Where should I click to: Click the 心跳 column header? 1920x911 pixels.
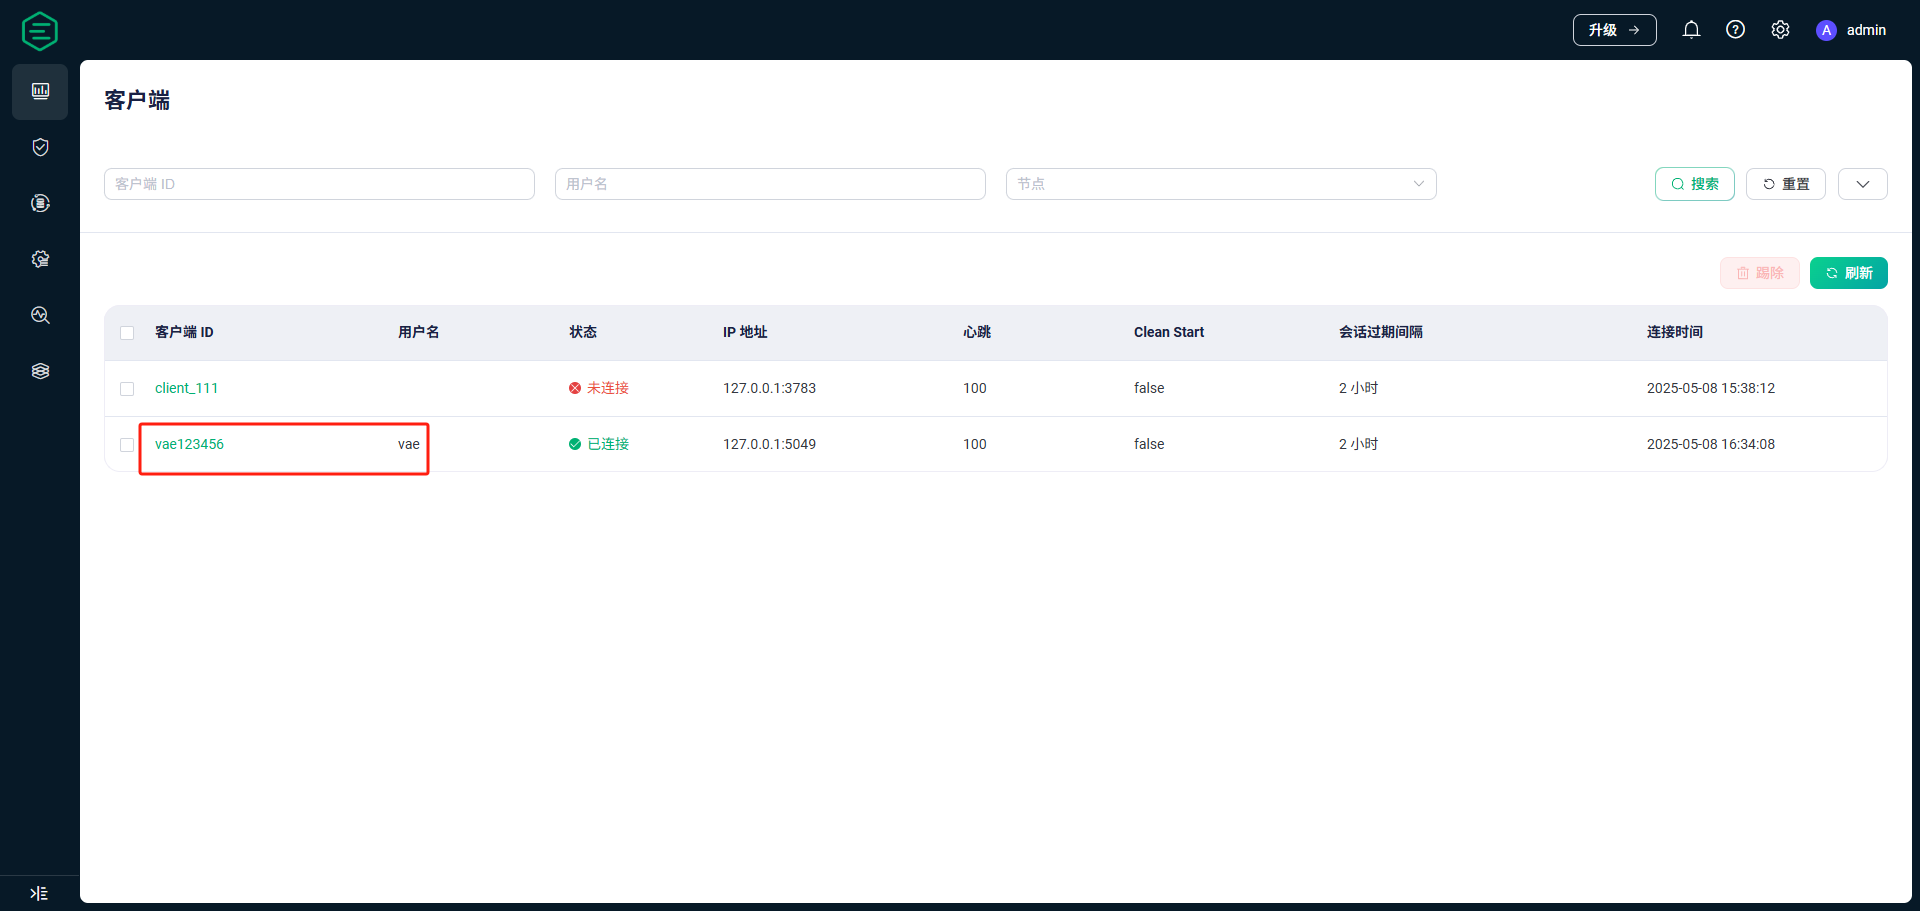(976, 332)
